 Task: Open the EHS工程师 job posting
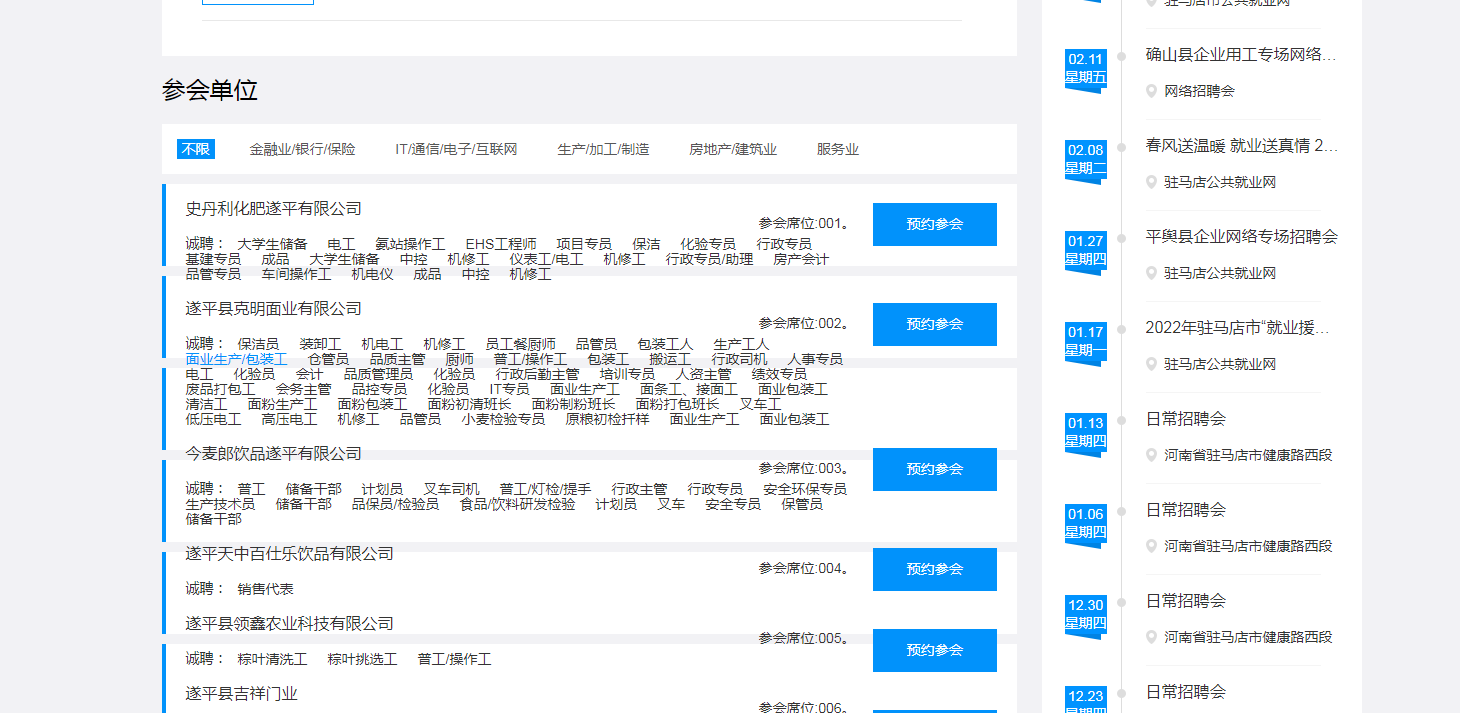(501, 244)
